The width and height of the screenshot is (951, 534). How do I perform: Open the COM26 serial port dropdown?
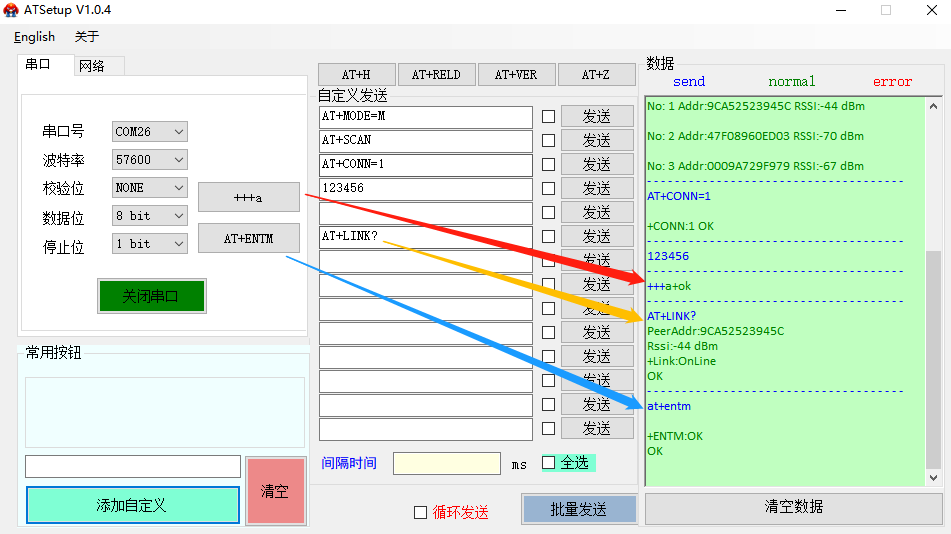150,132
